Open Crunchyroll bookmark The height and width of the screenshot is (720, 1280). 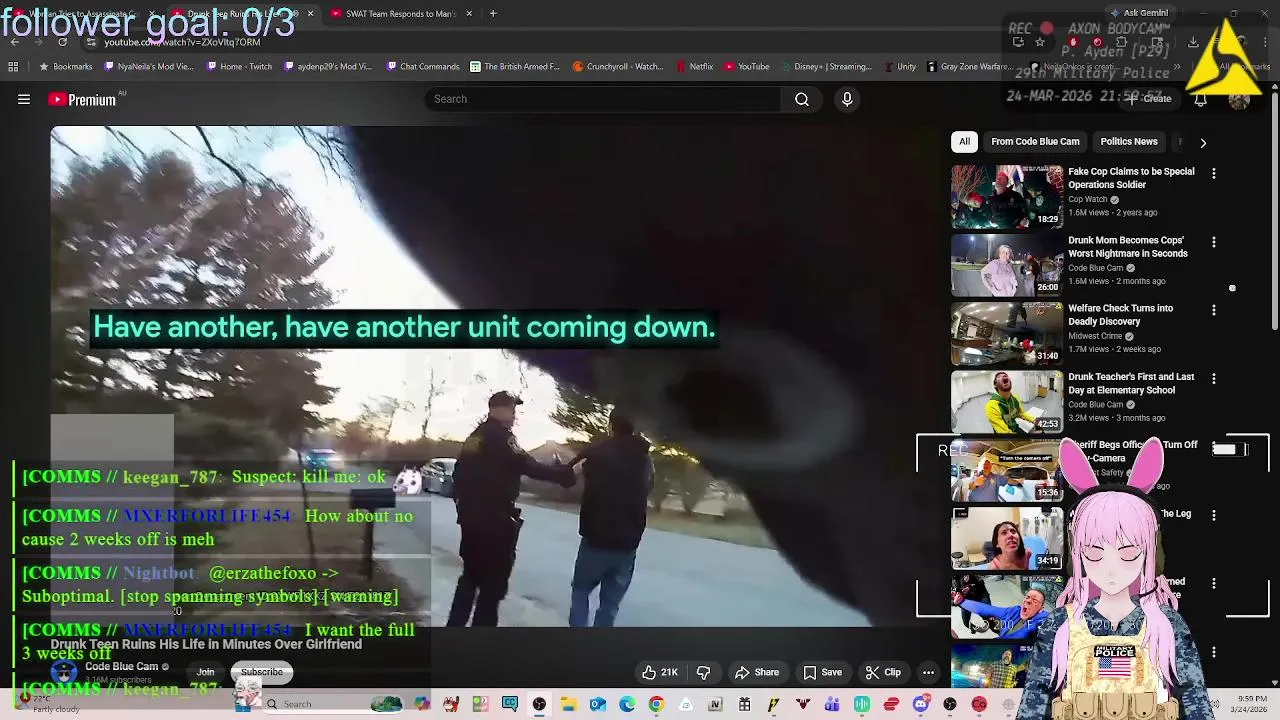(x=618, y=67)
